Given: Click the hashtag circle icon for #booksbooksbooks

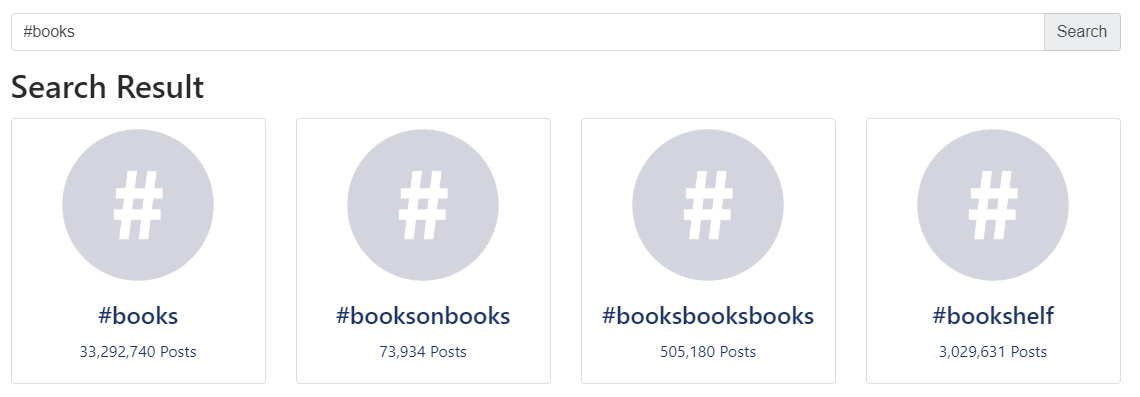Looking at the screenshot, I should click(708, 205).
